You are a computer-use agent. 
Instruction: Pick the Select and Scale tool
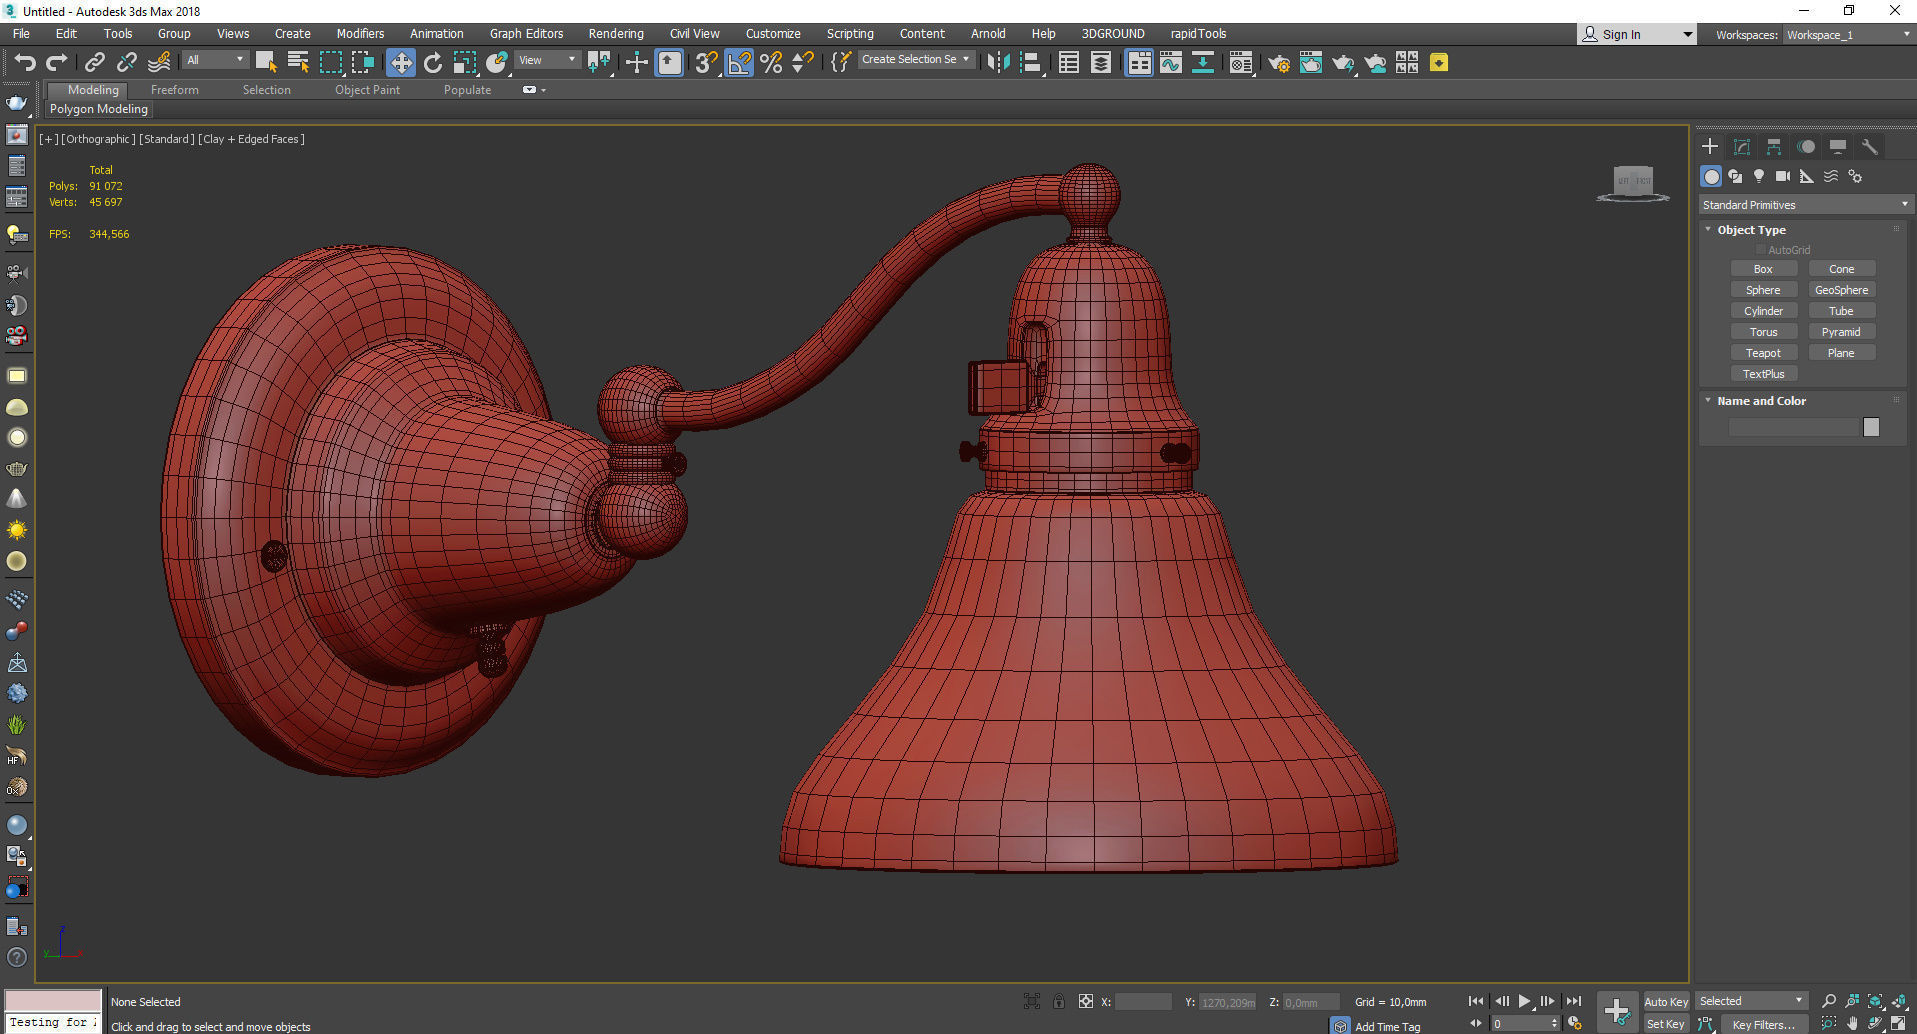(465, 63)
